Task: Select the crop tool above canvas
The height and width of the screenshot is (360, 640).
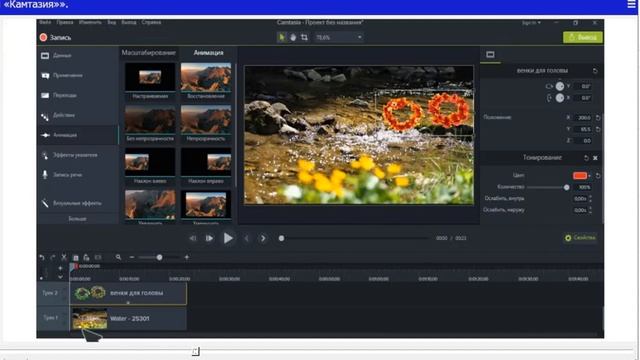Action: (304, 37)
